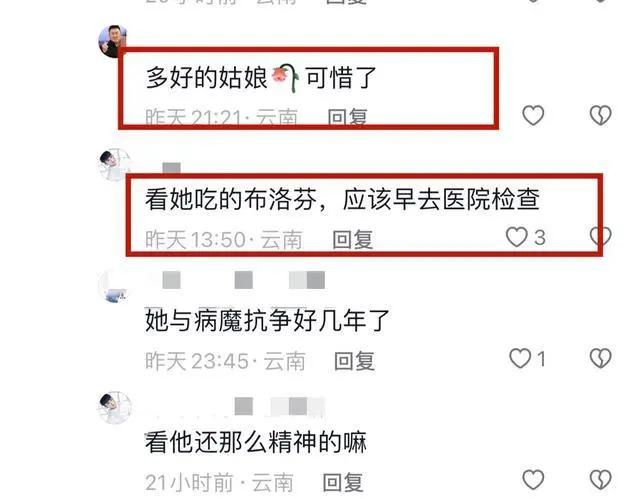This screenshot has width=640, height=499.
Task: Open avatar above '她与病魔抗争好几年了' comment
Action: (x=115, y=286)
